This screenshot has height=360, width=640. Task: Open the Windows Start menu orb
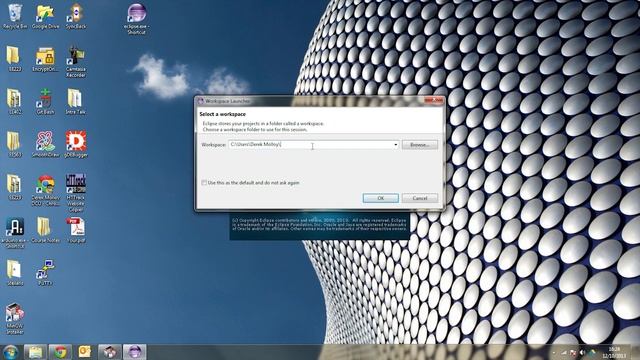(10, 352)
